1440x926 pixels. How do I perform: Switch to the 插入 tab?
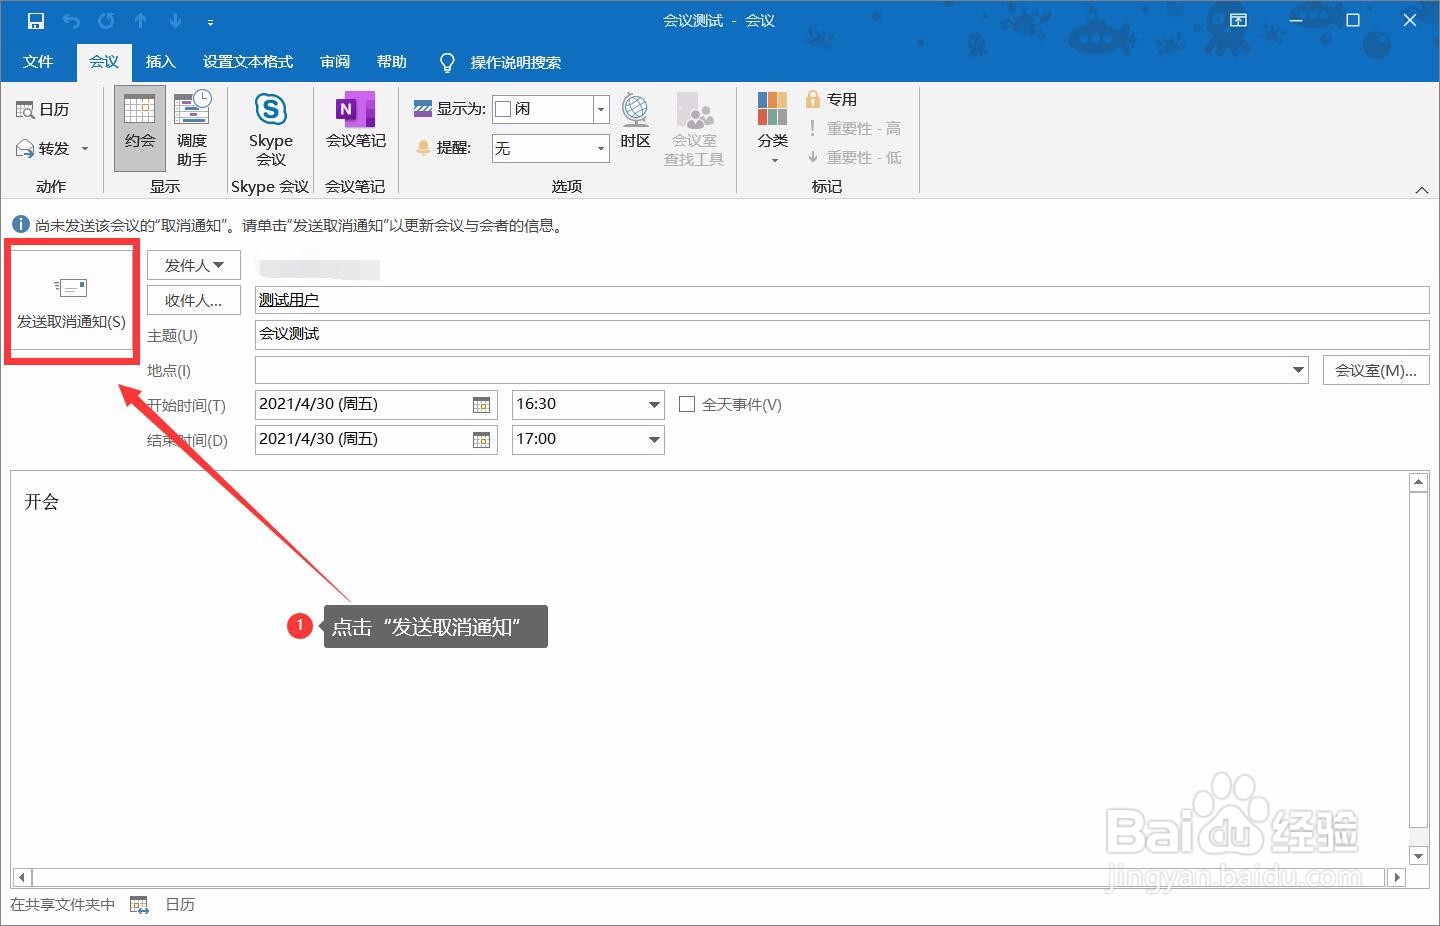(160, 62)
